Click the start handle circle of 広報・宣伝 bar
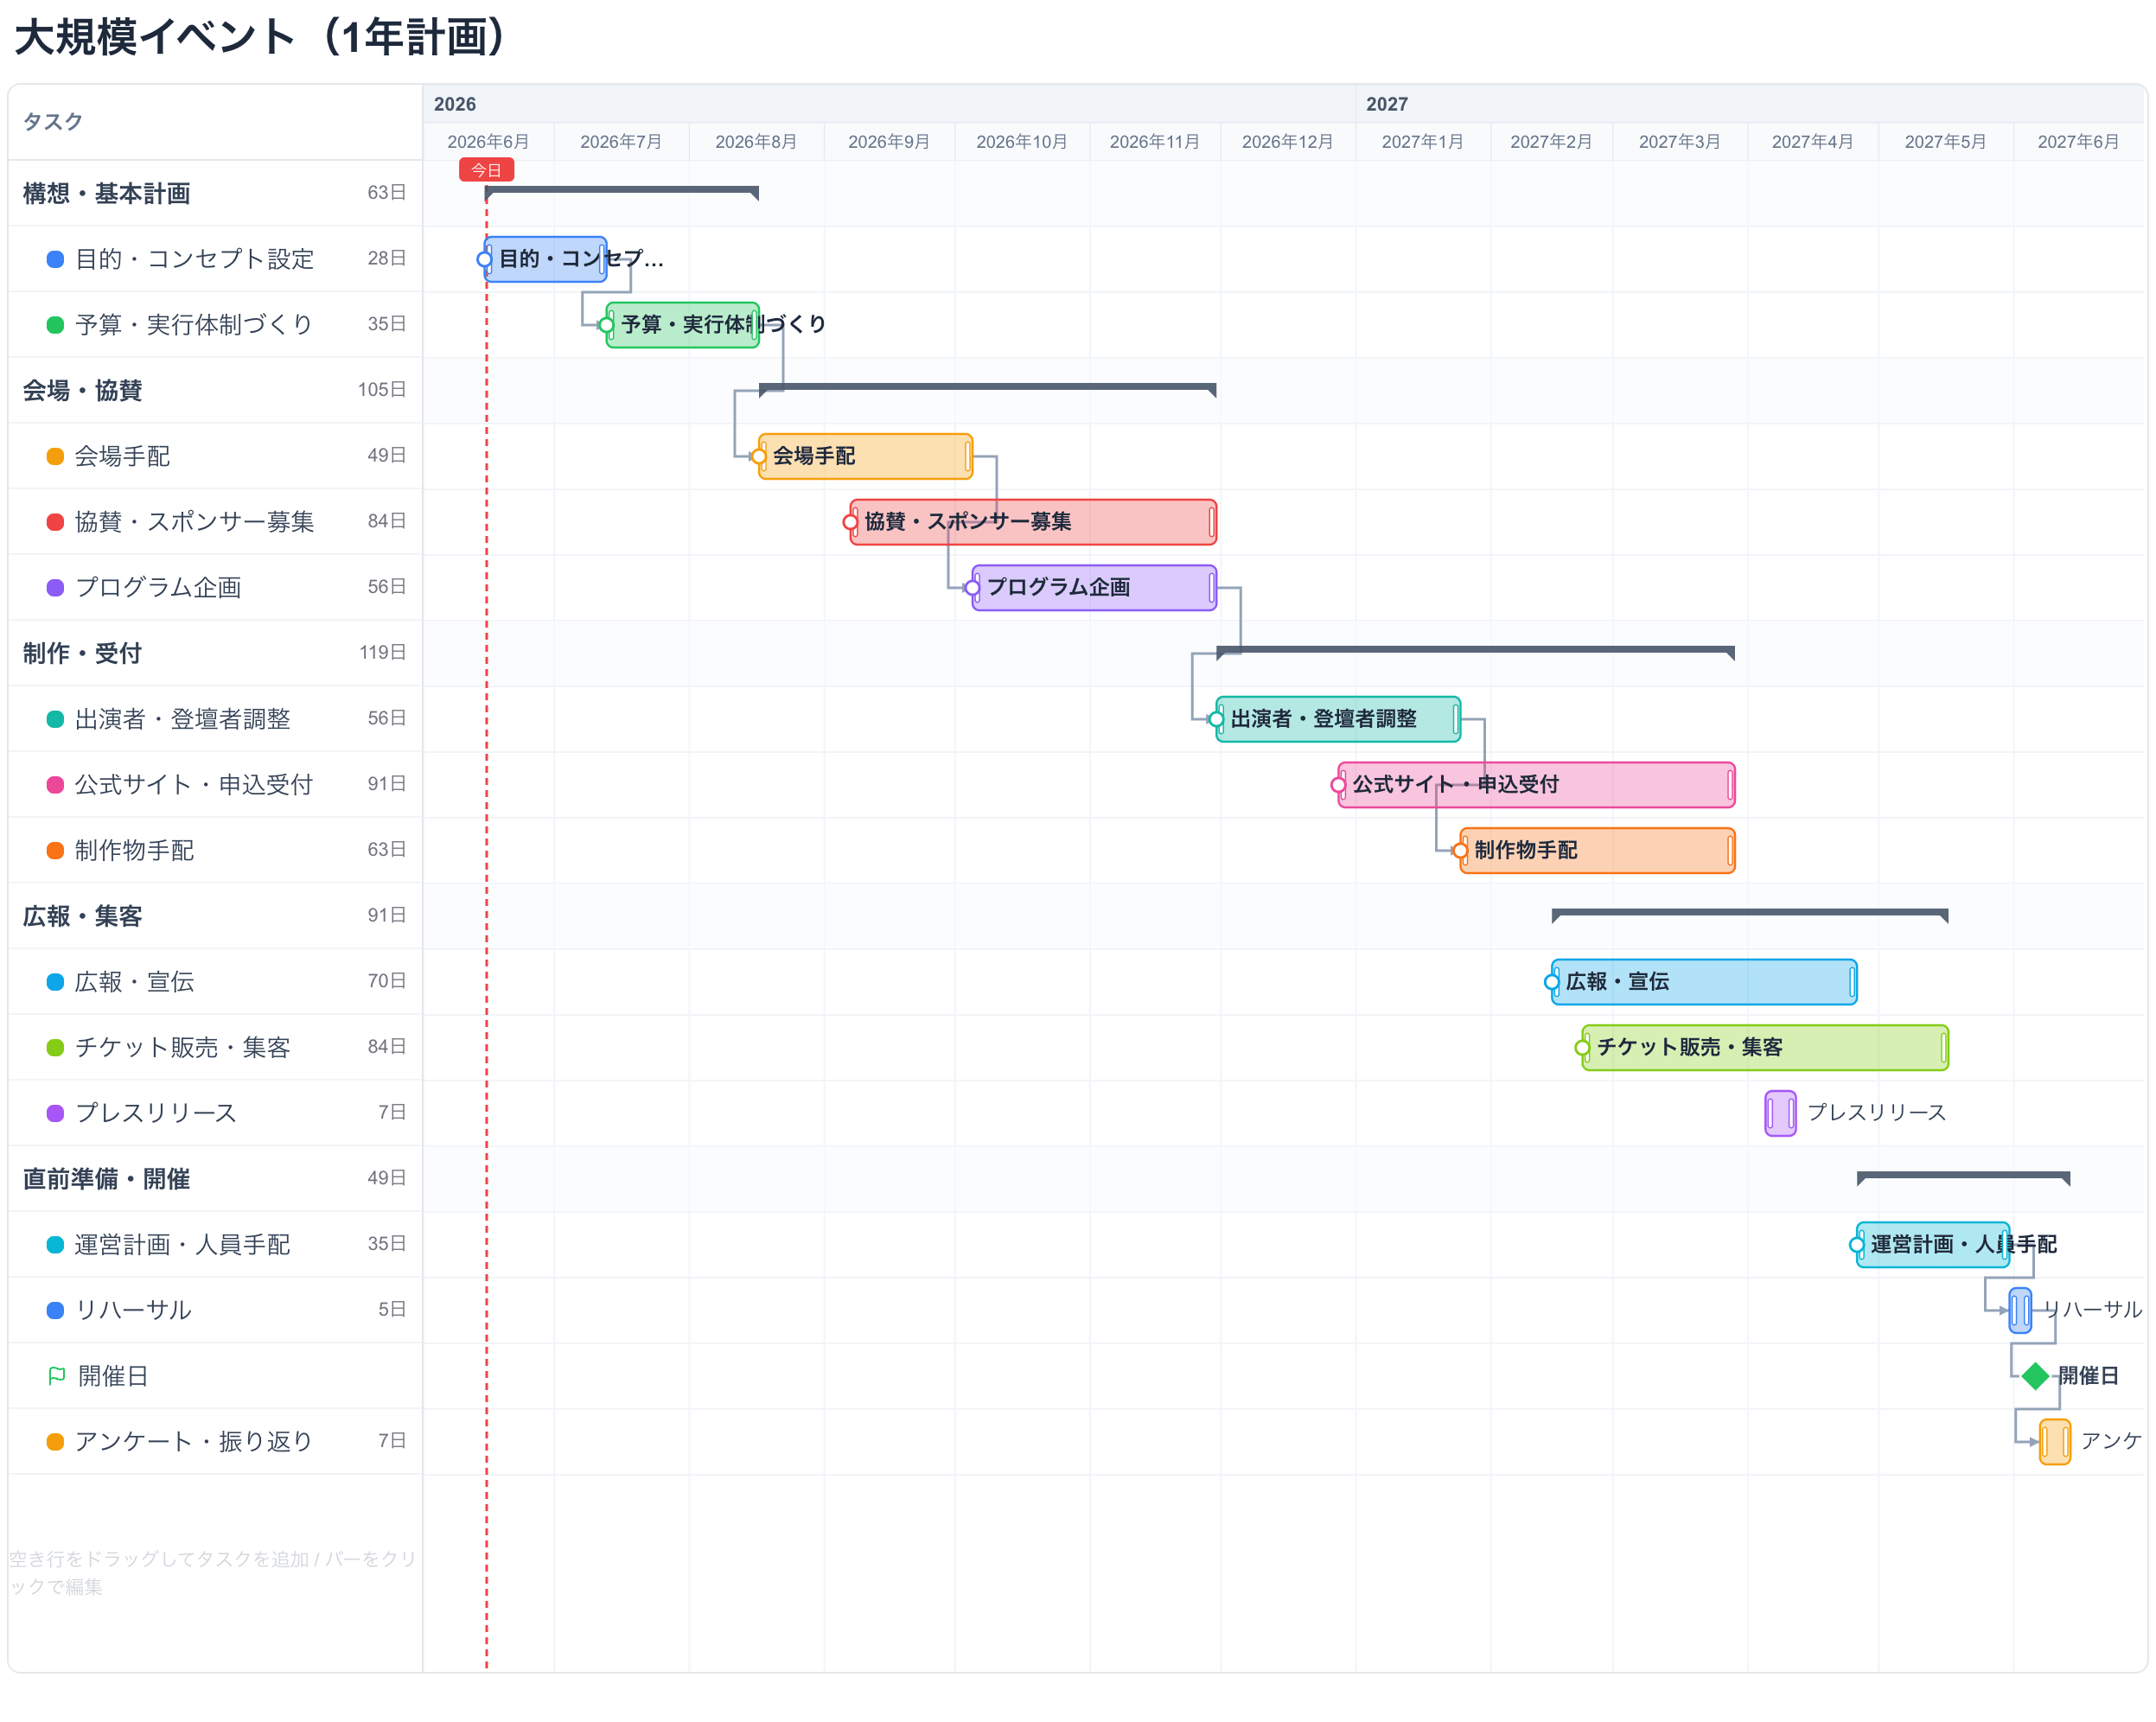2156x1722 pixels. 1552,982
